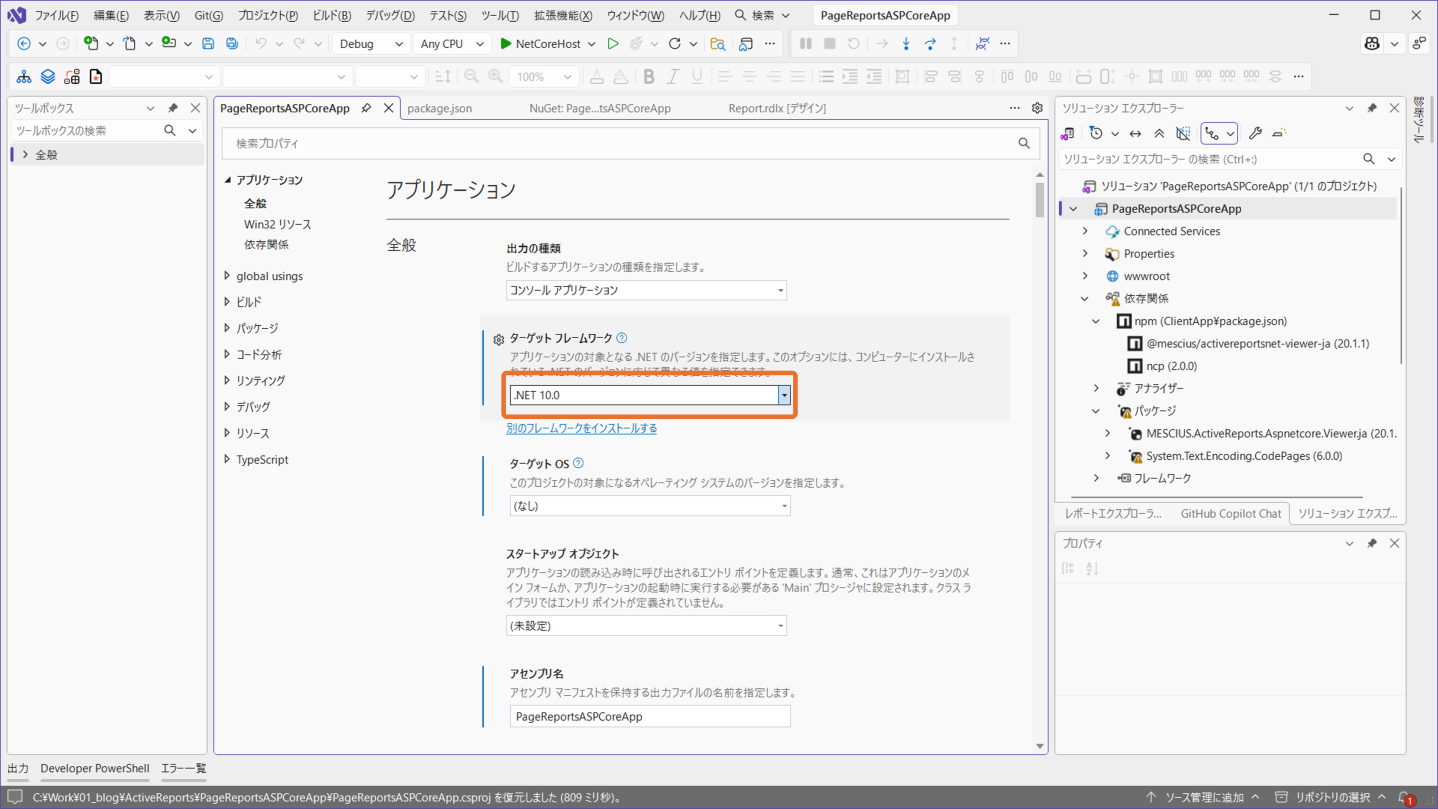
Task: Pin the ツールボックス panel
Action: point(172,108)
